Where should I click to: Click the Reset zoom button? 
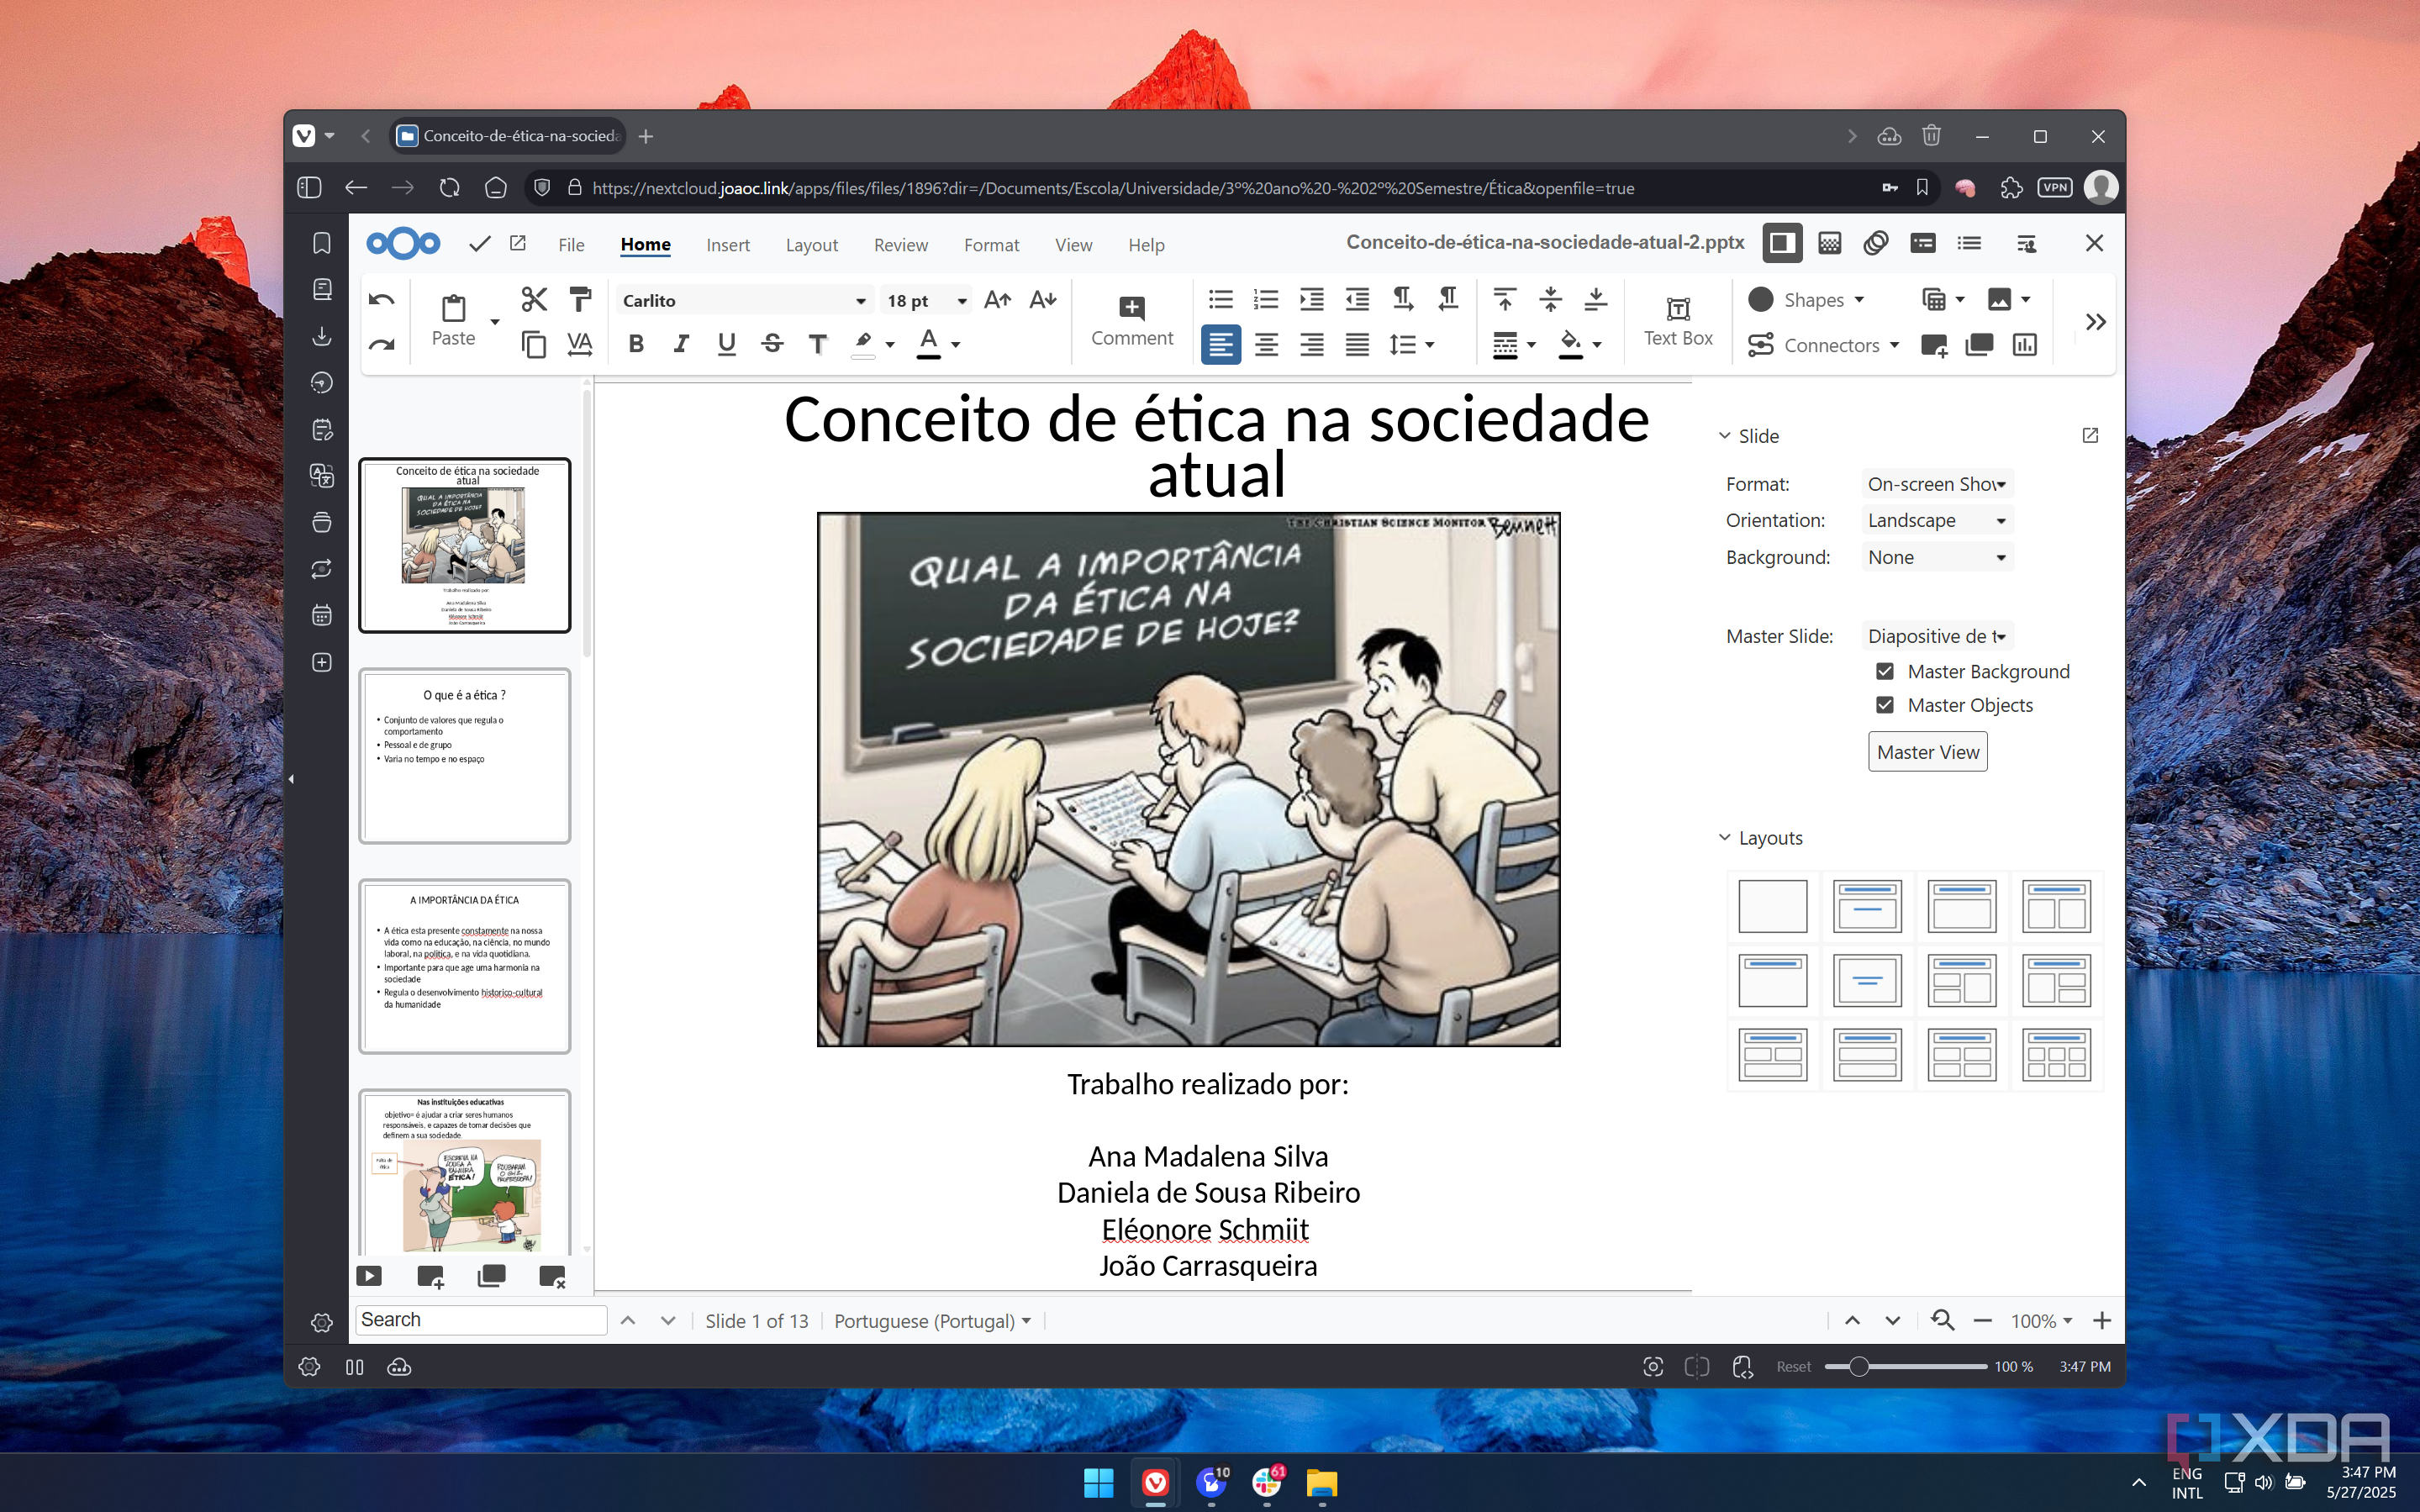tap(1793, 1366)
